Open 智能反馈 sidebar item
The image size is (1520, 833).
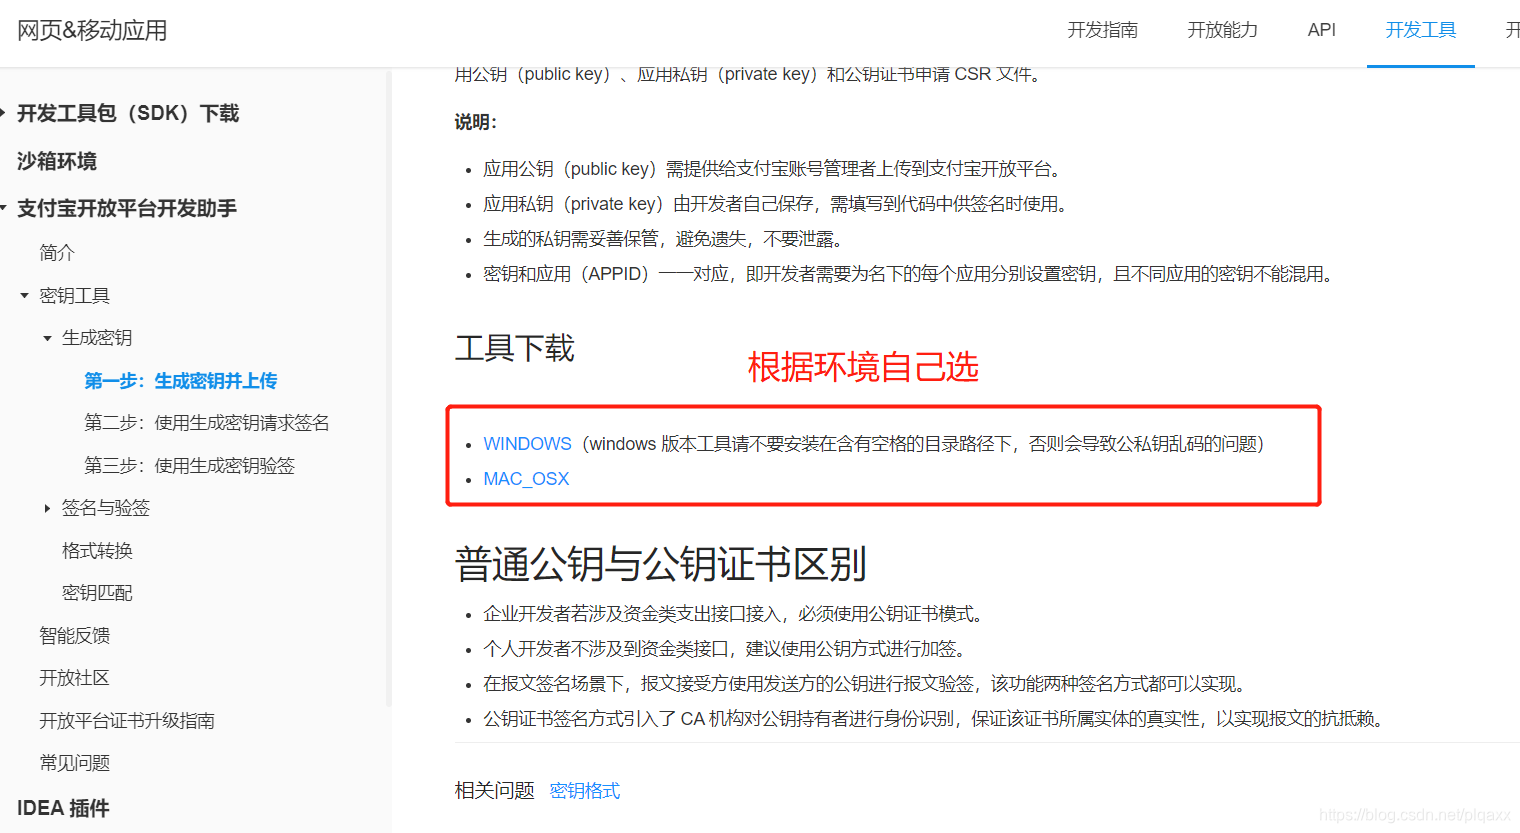(74, 636)
